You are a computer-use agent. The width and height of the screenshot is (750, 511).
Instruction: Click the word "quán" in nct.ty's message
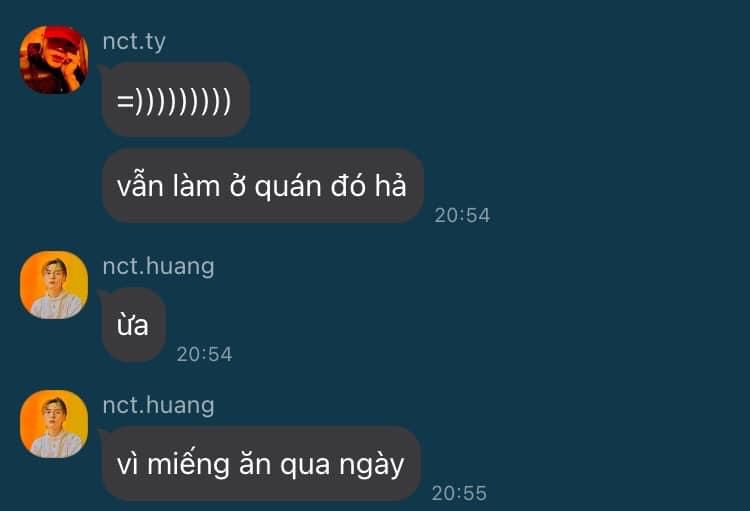click(x=287, y=186)
